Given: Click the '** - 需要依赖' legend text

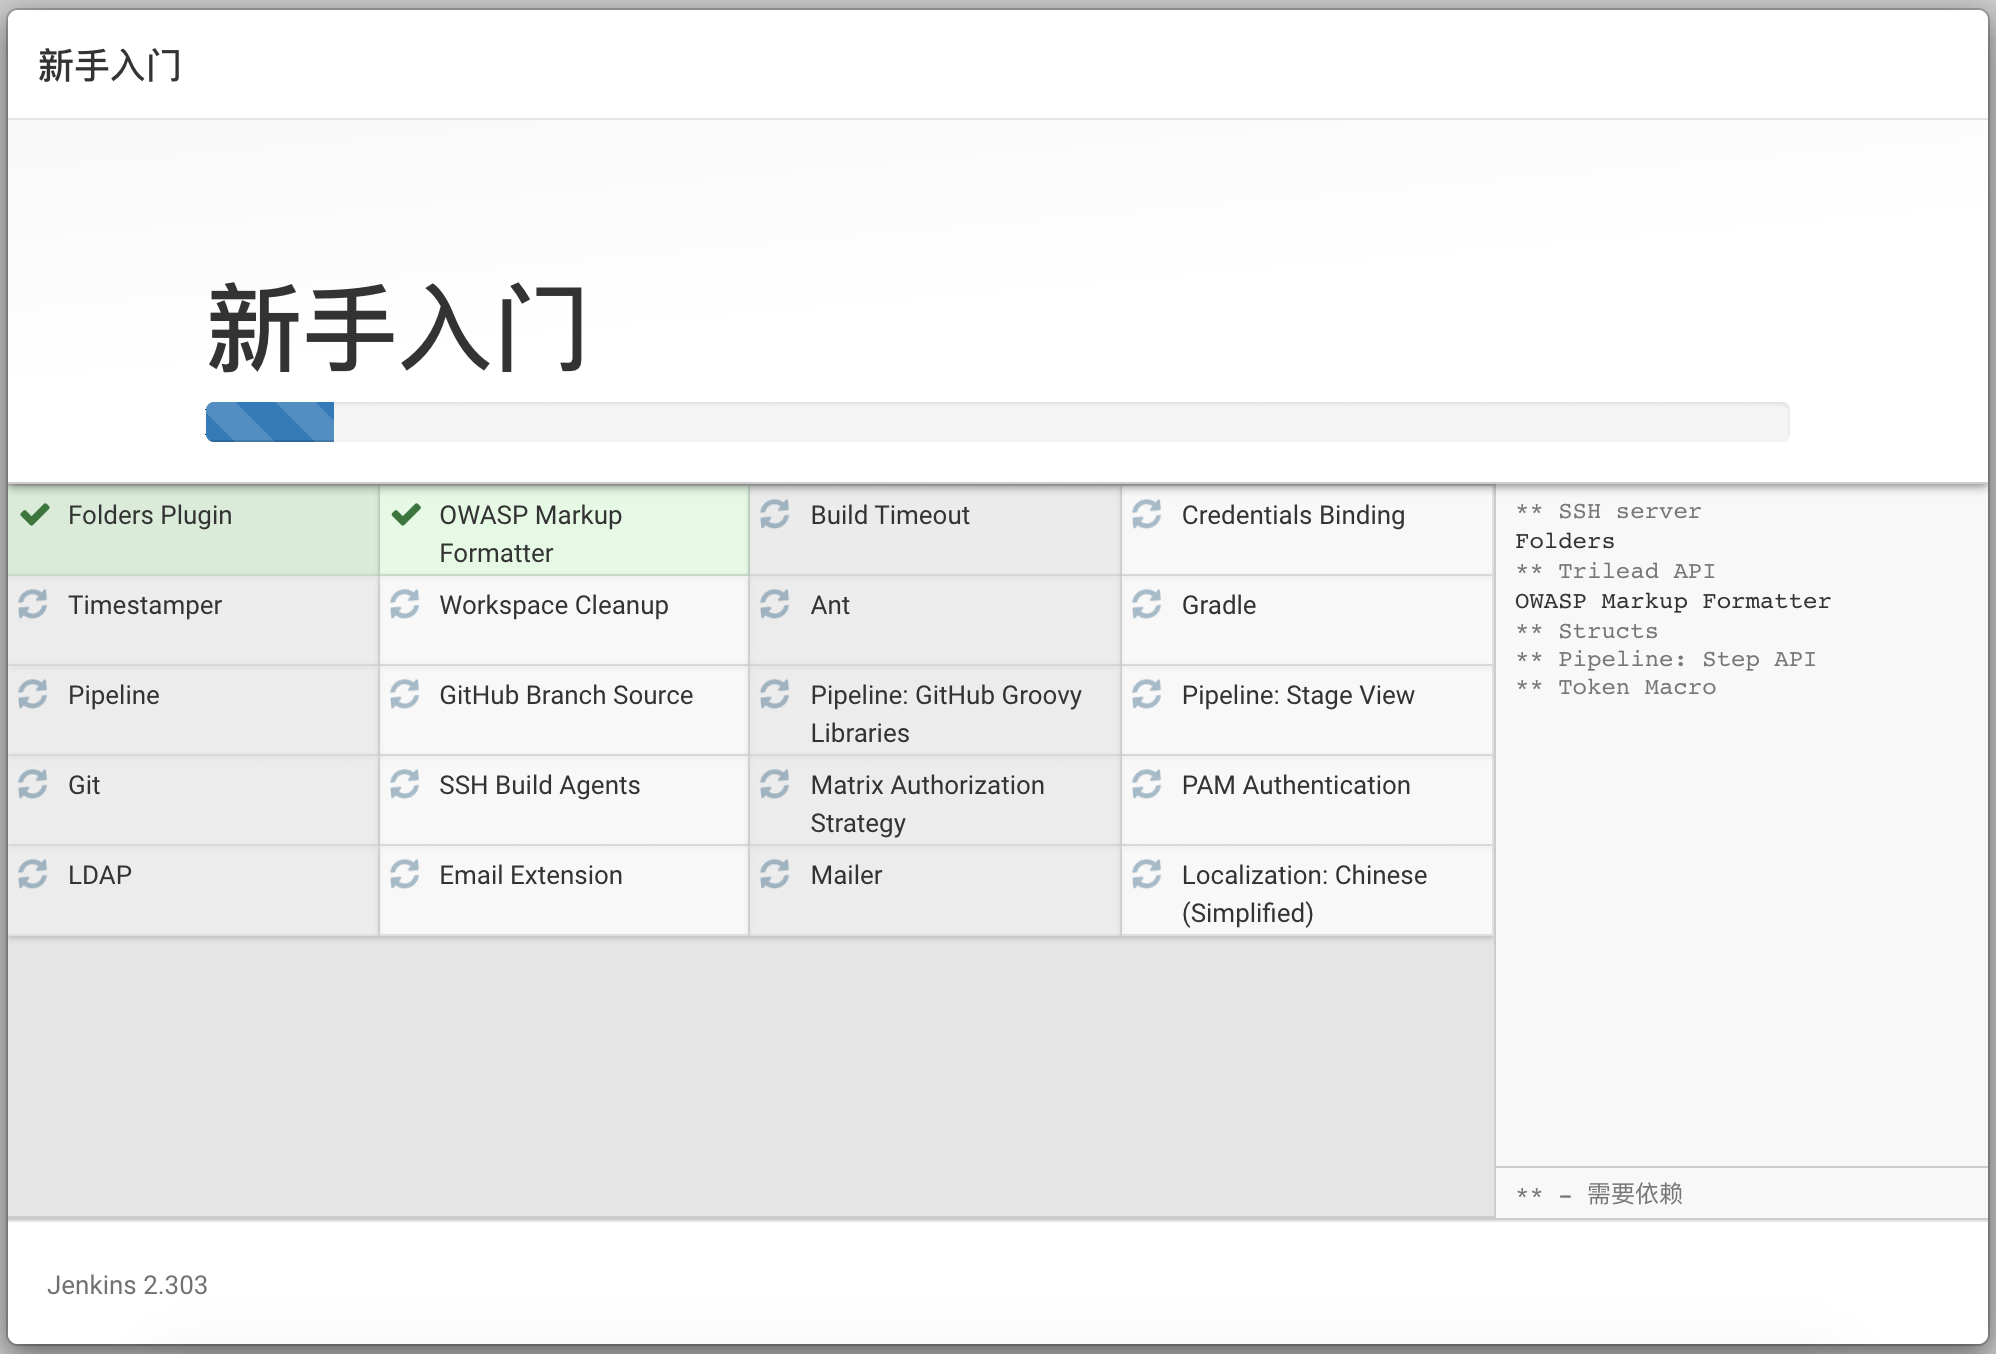Looking at the screenshot, I should click(1599, 1193).
